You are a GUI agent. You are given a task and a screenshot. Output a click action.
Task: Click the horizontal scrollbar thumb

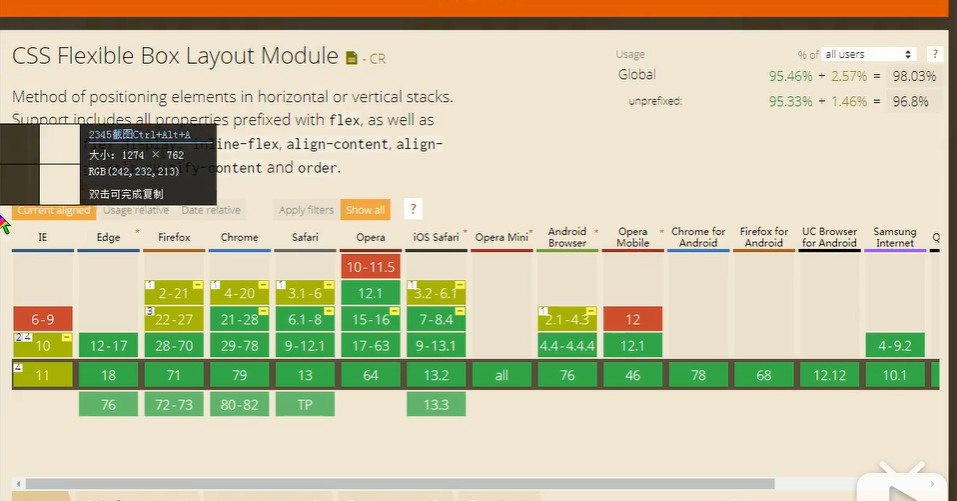tap(400, 484)
